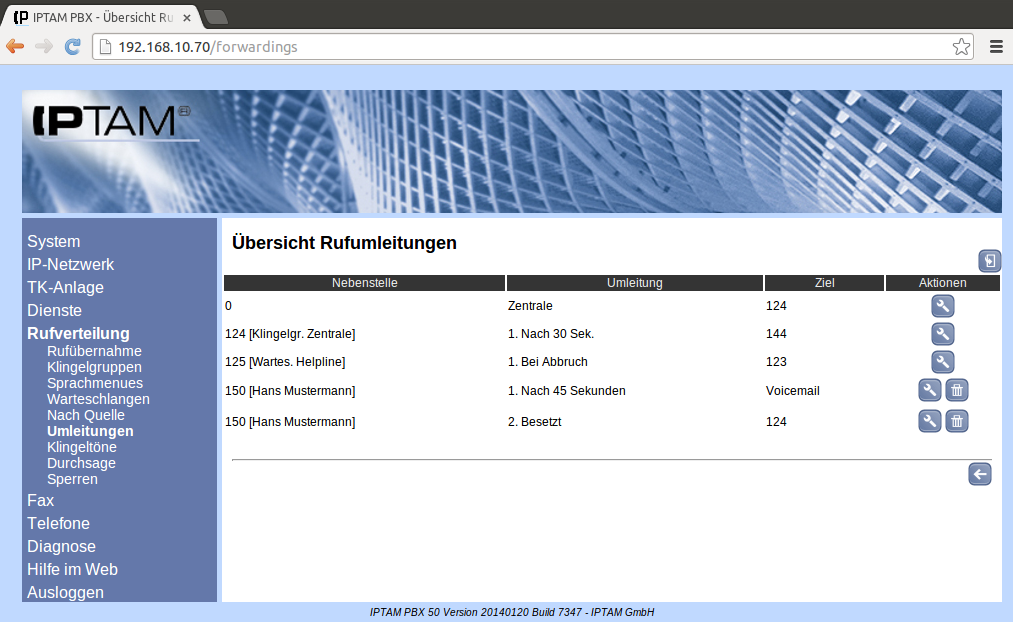Delete Hans Mustermann's Besetzt forwarding rule
The height and width of the screenshot is (622, 1013).
pos(957,422)
